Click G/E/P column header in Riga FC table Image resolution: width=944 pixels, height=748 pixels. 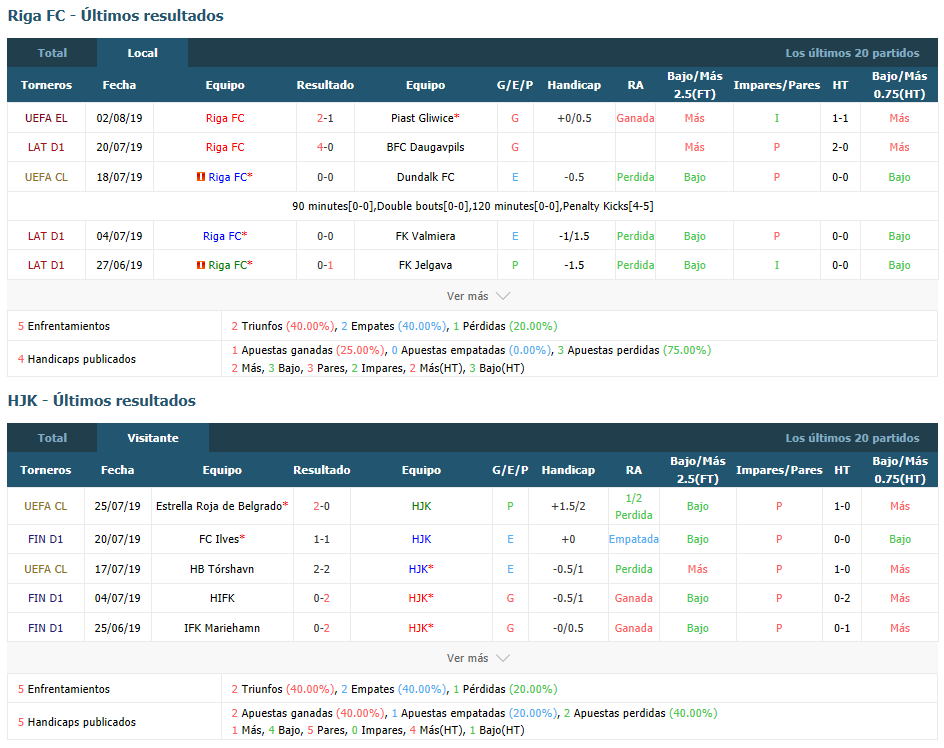515,85
